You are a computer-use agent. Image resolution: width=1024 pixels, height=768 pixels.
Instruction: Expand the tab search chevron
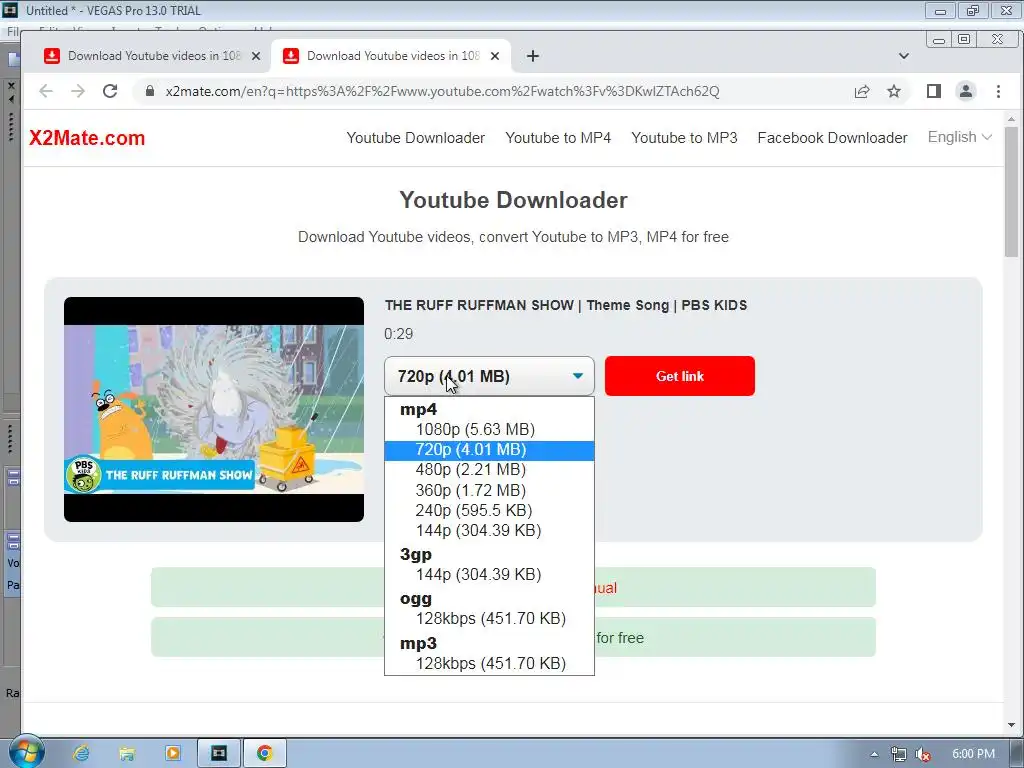pos(904,56)
